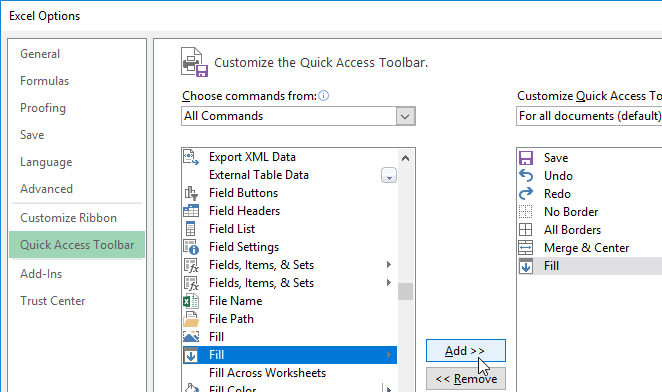Screen dimensions: 662x392
Task: Click the commands list scroll up arrow
Action: [x=405, y=158]
